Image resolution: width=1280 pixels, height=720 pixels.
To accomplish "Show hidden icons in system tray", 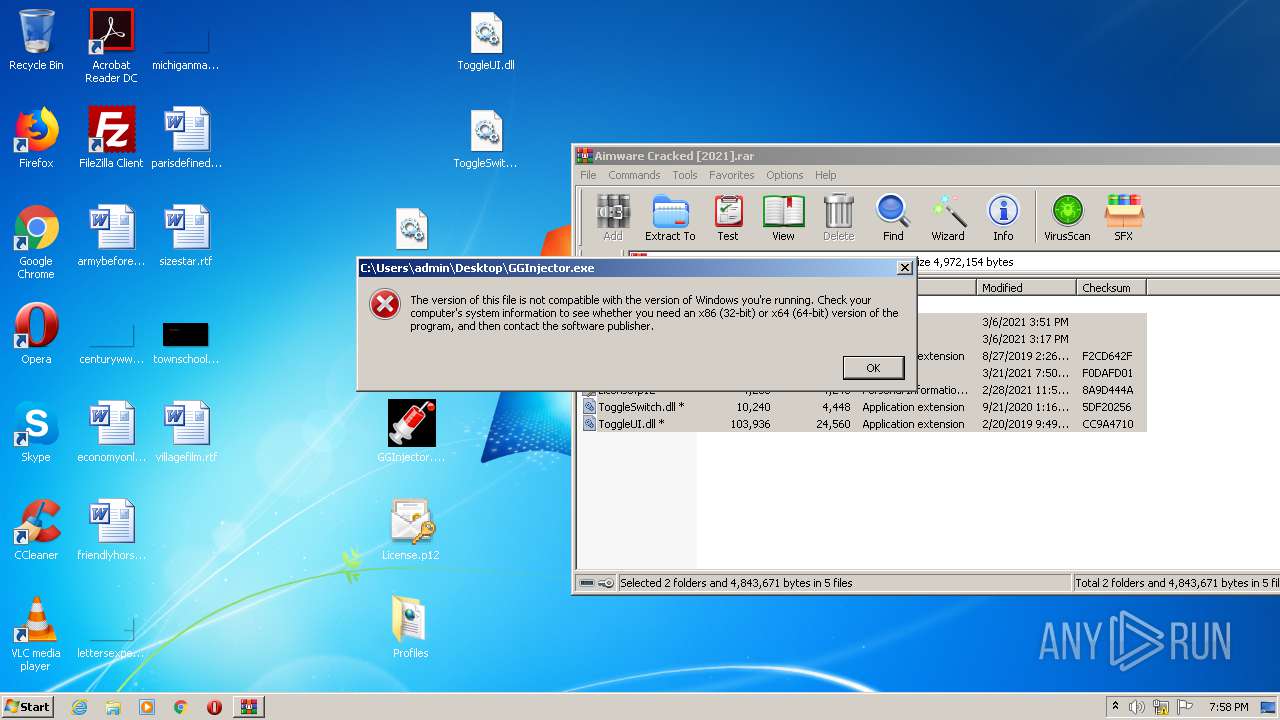I will (x=1115, y=707).
